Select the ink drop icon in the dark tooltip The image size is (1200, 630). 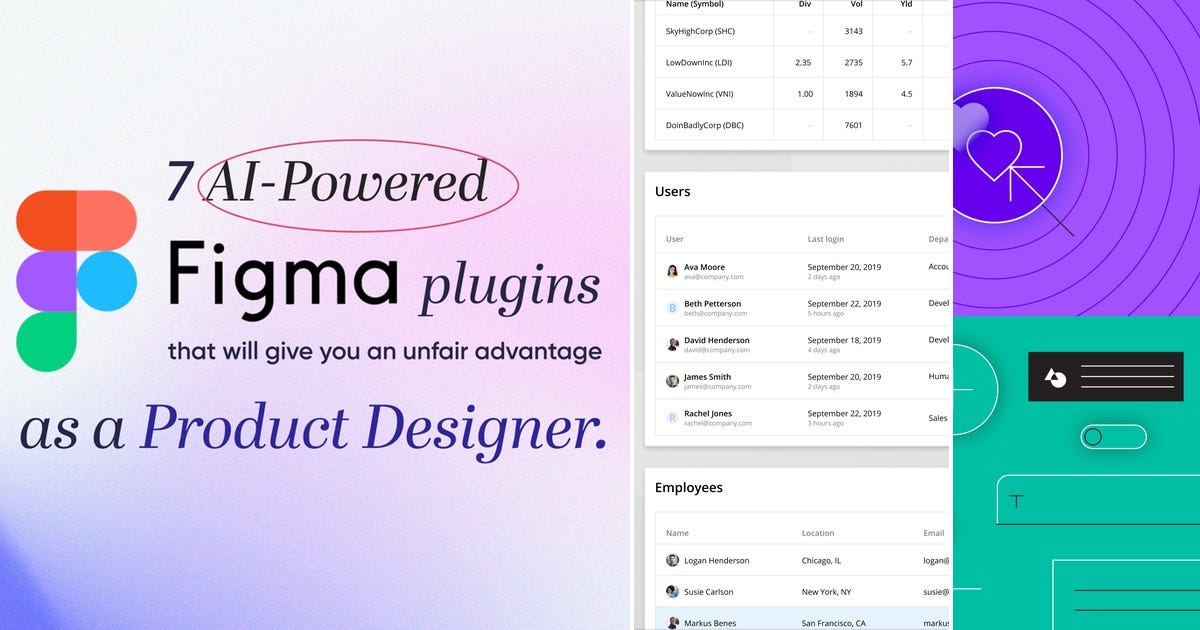point(1053,377)
